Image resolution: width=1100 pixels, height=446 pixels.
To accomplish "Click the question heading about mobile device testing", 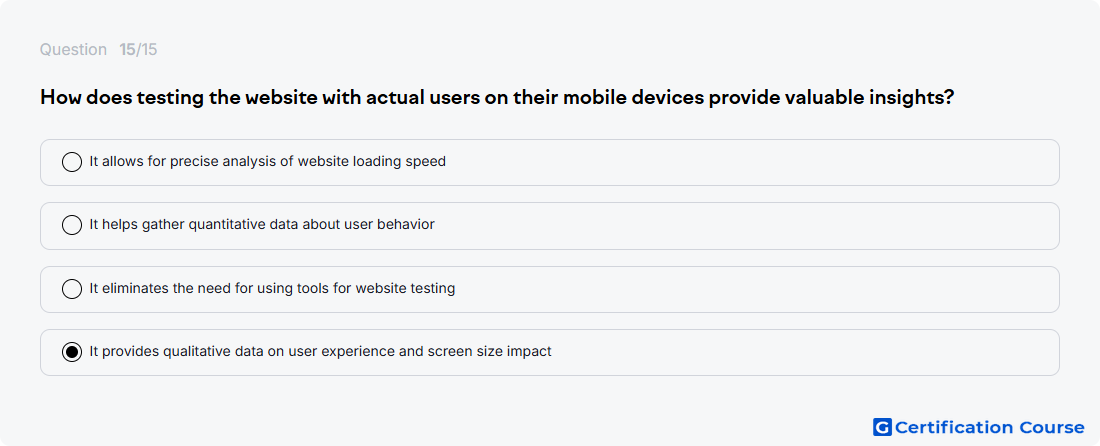I will [497, 97].
